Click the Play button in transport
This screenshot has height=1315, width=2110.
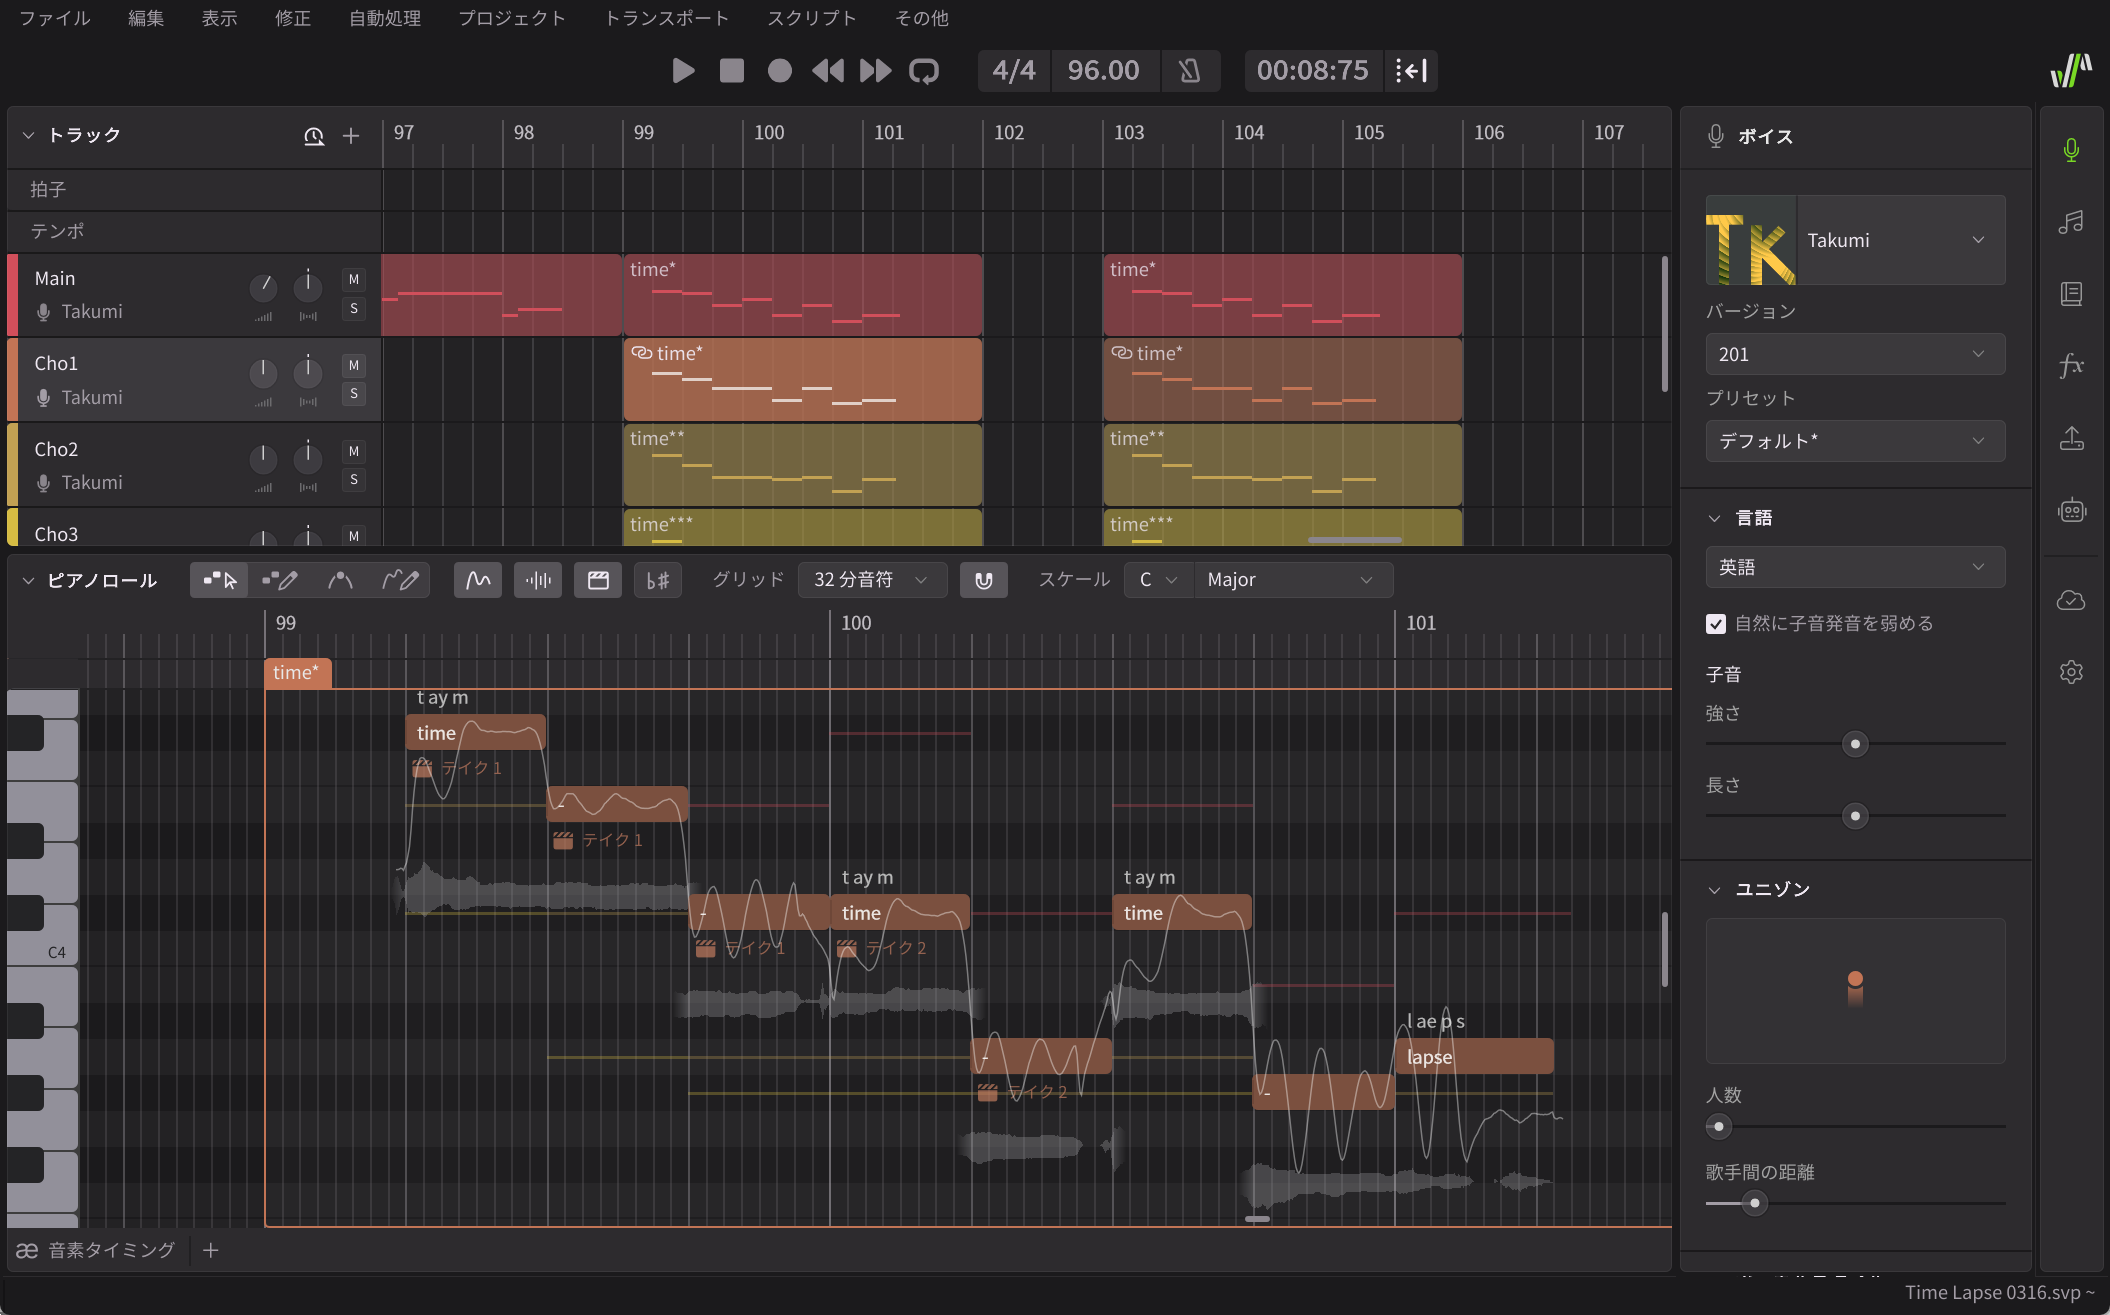[683, 71]
